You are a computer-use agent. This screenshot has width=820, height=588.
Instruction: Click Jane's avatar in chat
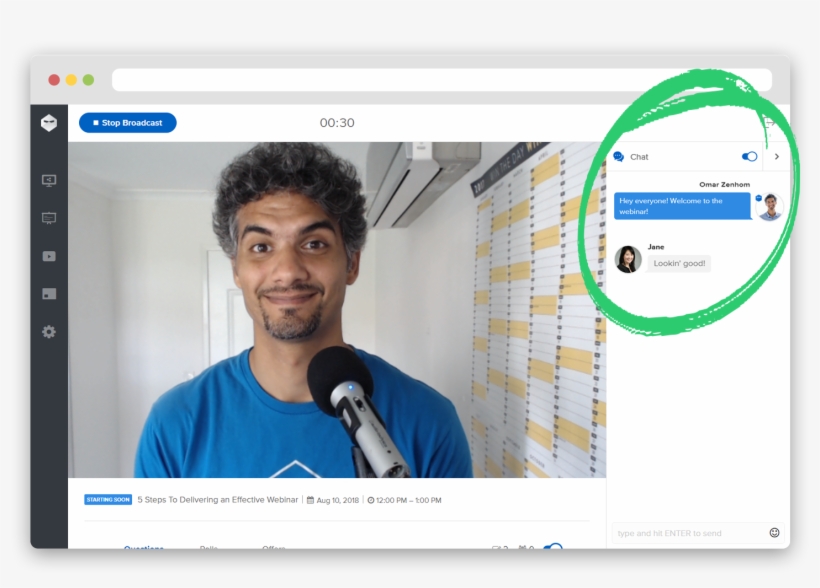(628, 260)
